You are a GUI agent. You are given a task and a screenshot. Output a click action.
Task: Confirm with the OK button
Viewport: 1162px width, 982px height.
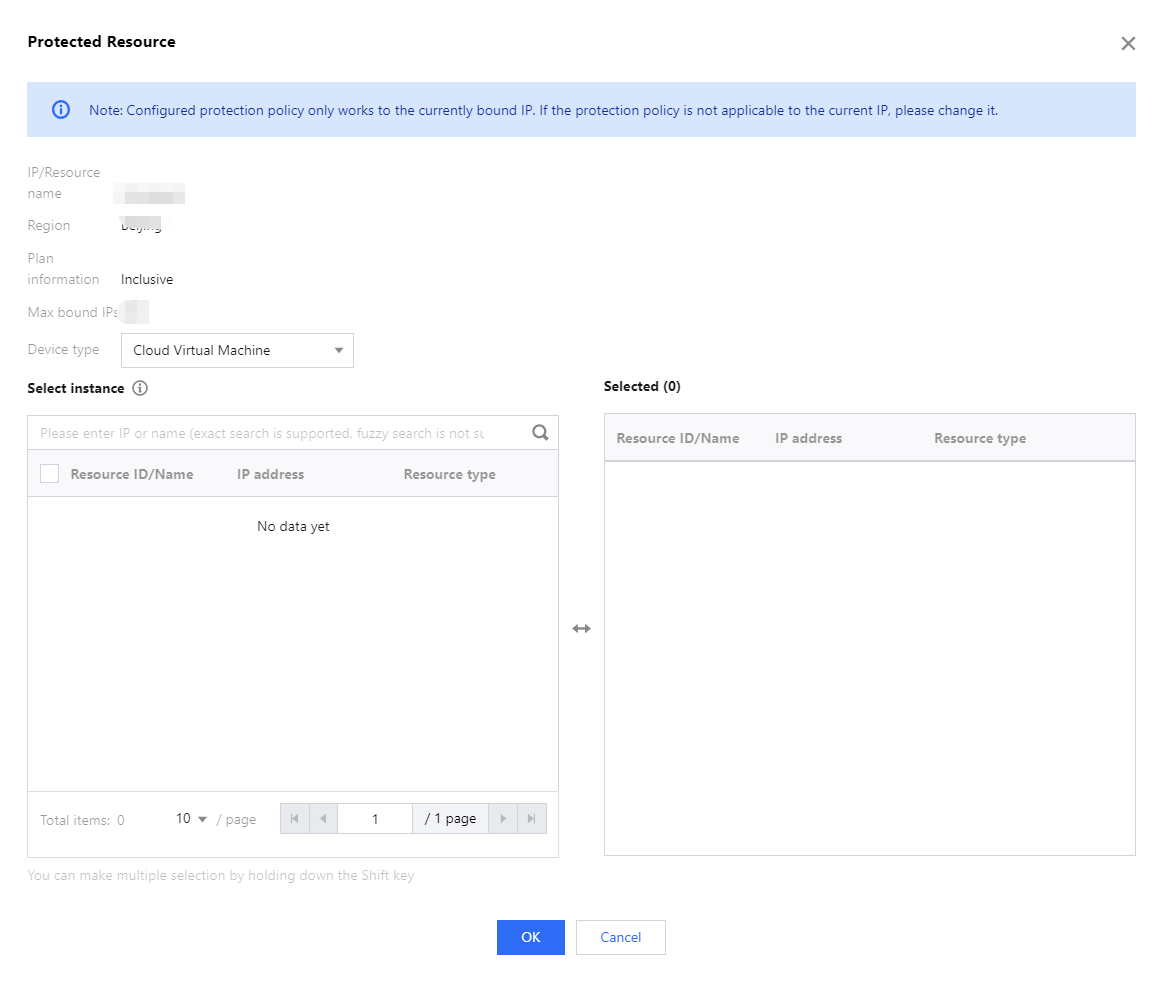click(530, 937)
